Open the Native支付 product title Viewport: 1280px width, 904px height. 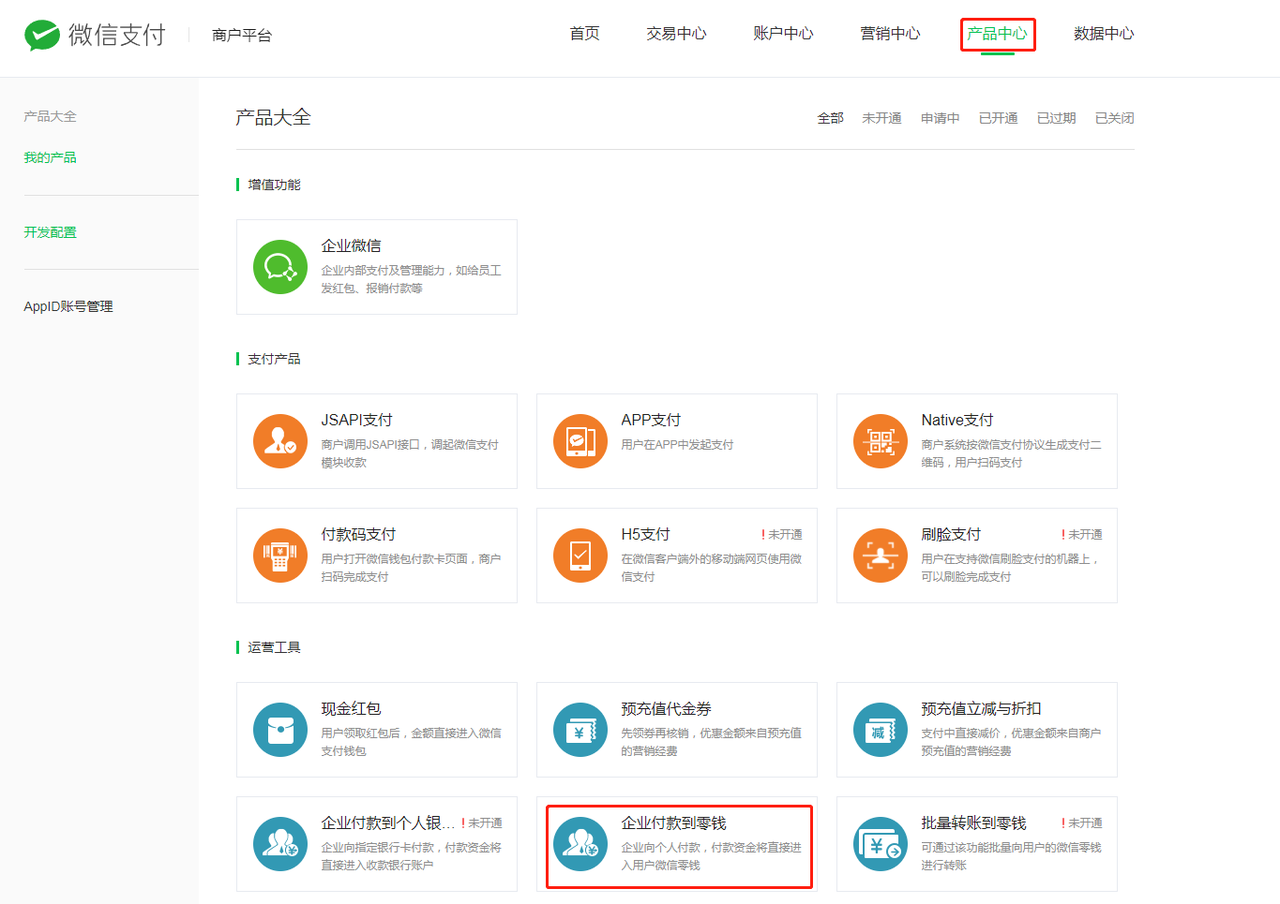click(x=957, y=420)
